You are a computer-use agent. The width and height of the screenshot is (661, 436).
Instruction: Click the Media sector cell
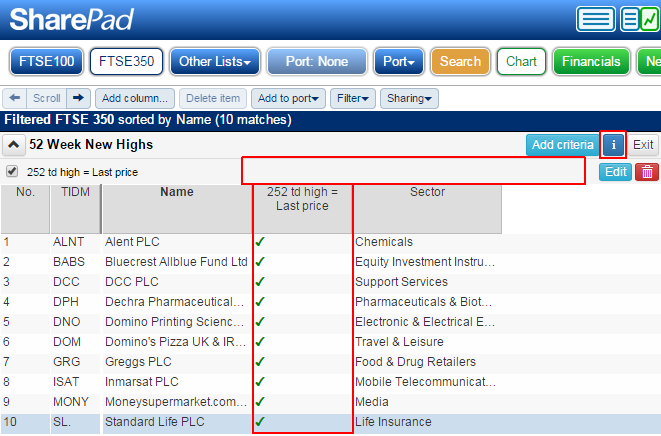click(x=371, y=402)
